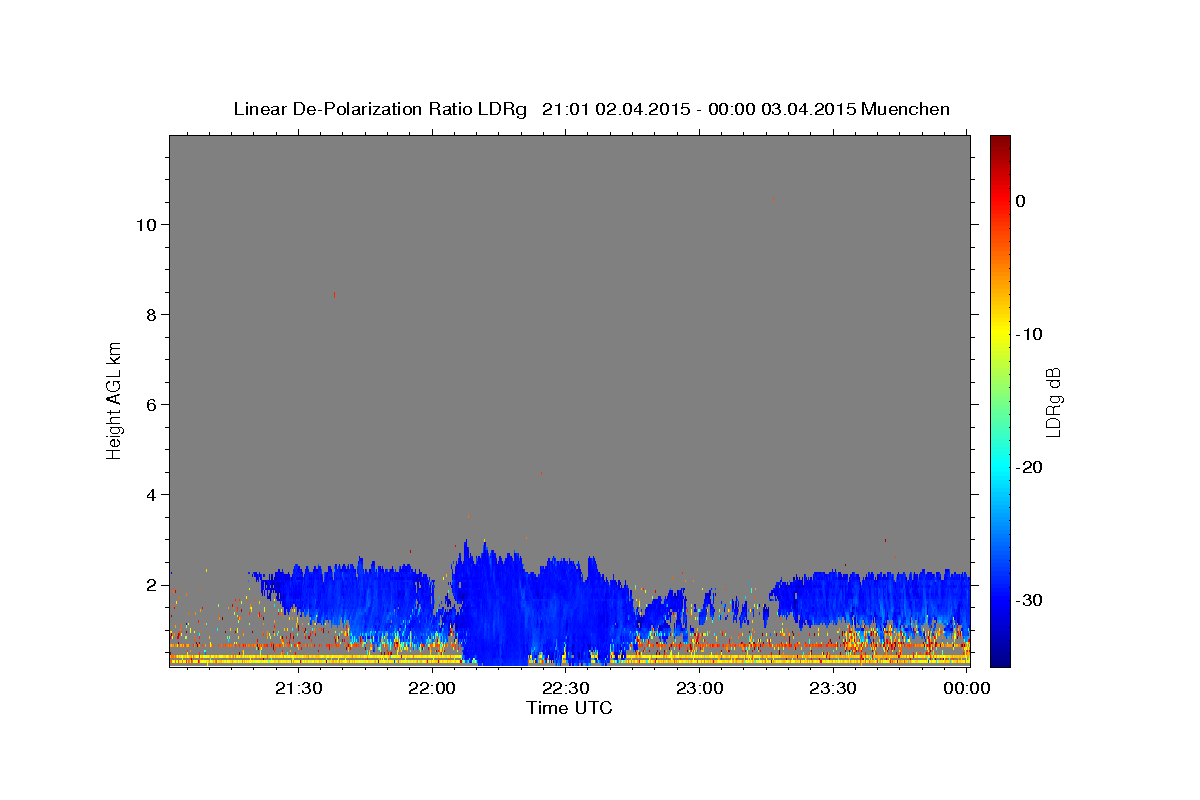Image resolution: width=1200 pixels, height=800 pixels.
Task: Click the 23:00 time tick label
Action: click(699, 688)
